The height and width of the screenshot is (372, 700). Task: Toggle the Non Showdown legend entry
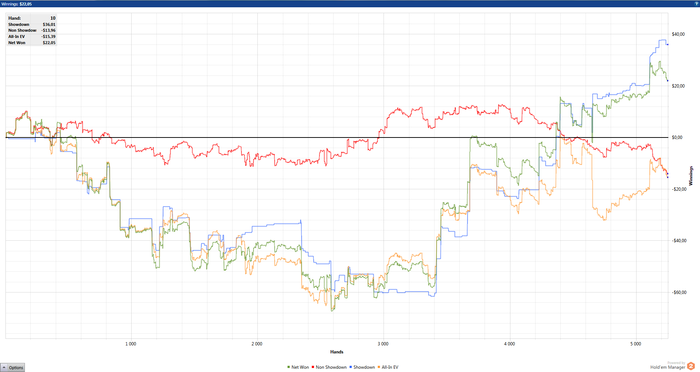(x=329, y=367)
